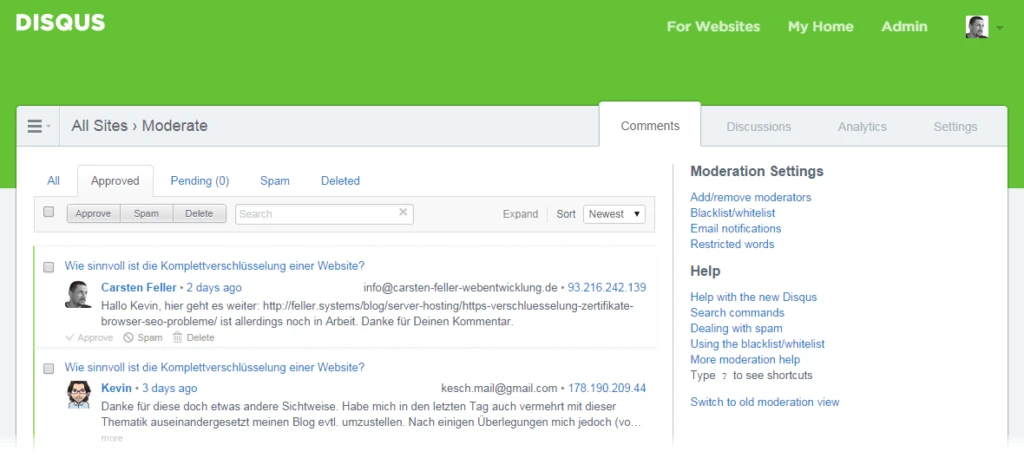Select the Approved filter tab
Screen dimensions: 1024x458
(115, 181)
